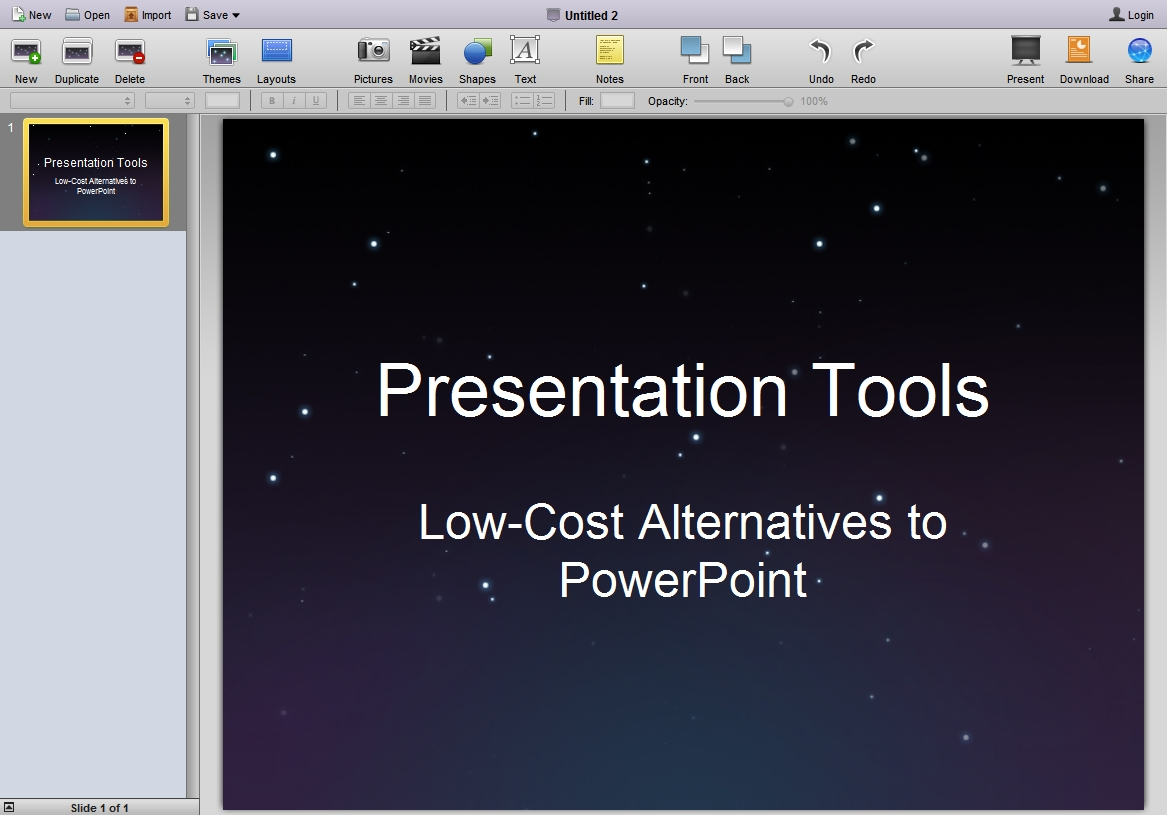Click the text color swatch box
The width and height of the screenshot is (1167, 815).
point(223,100)
